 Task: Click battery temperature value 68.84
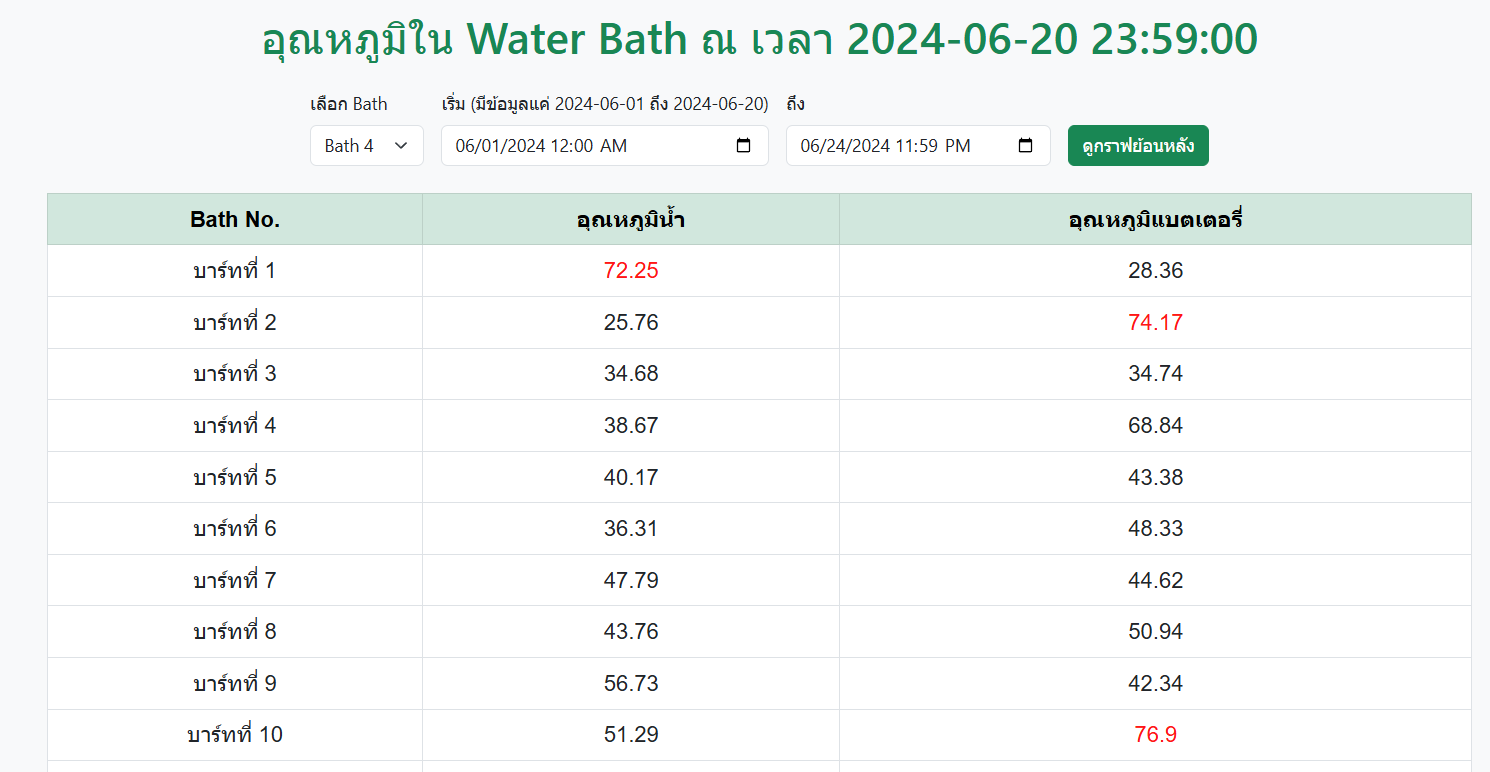coord(1155,426)
